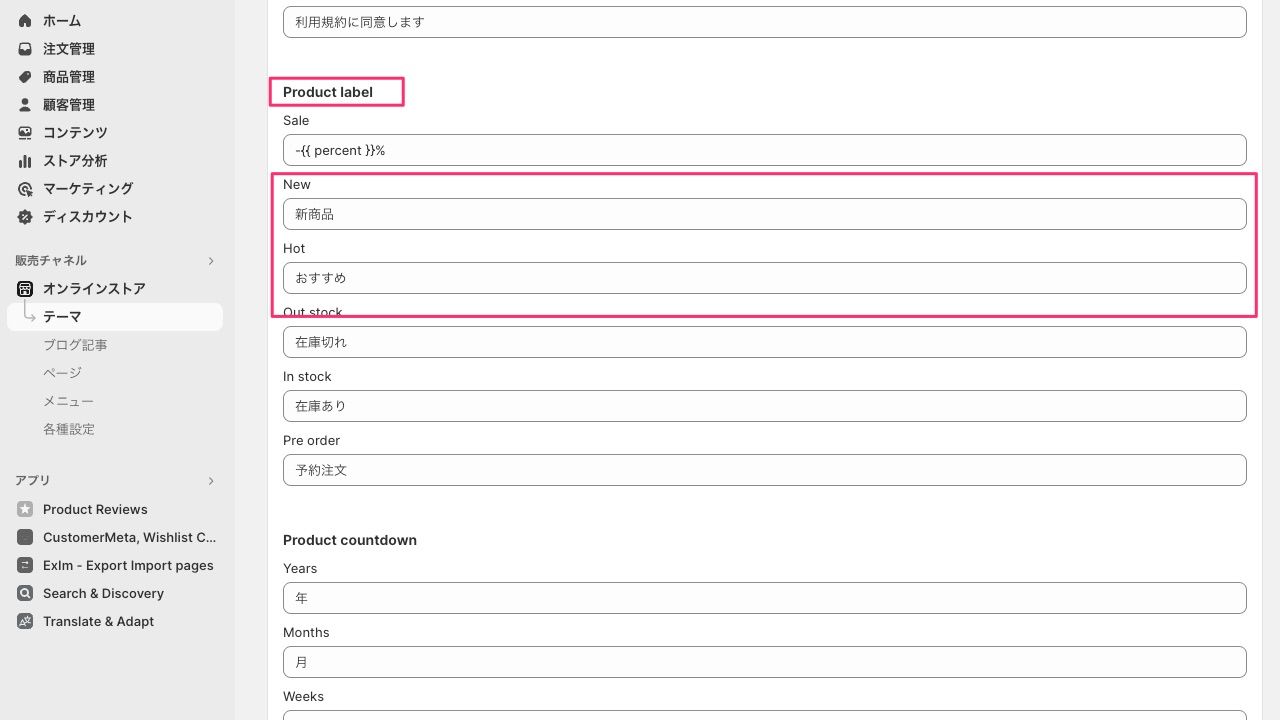1280x720 pixels.
Task: Click the Search & Discovery app icon
Action: pos(25,593)
